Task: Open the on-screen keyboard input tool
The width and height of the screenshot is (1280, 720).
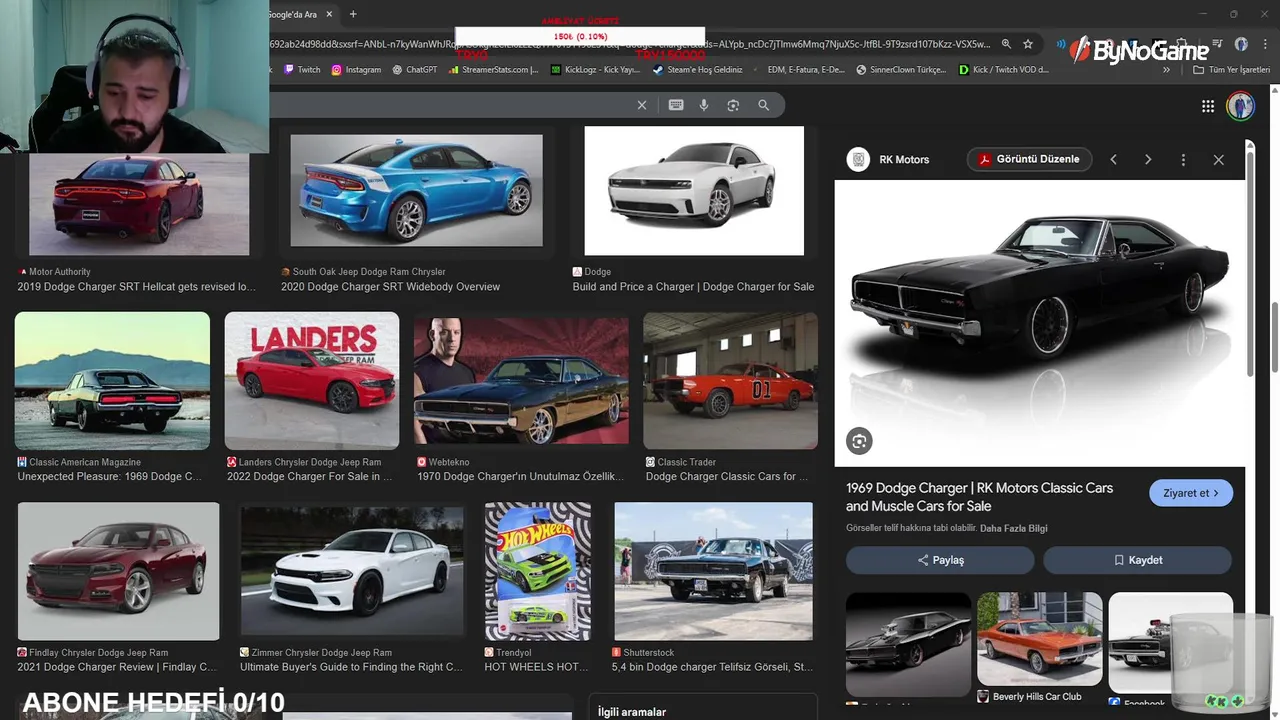Action: (676, 105)
